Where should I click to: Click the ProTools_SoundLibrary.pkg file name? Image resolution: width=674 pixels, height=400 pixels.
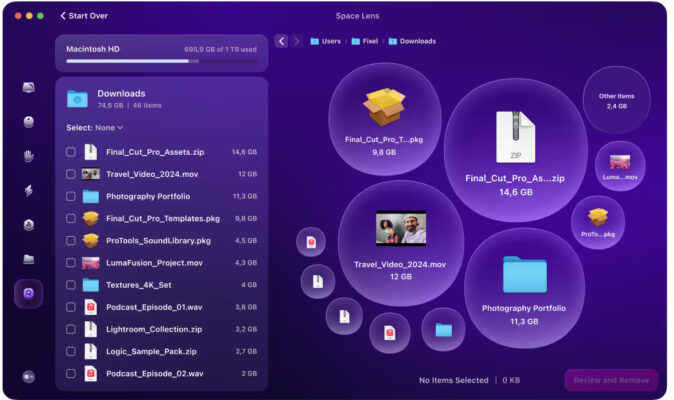(158, 241)
